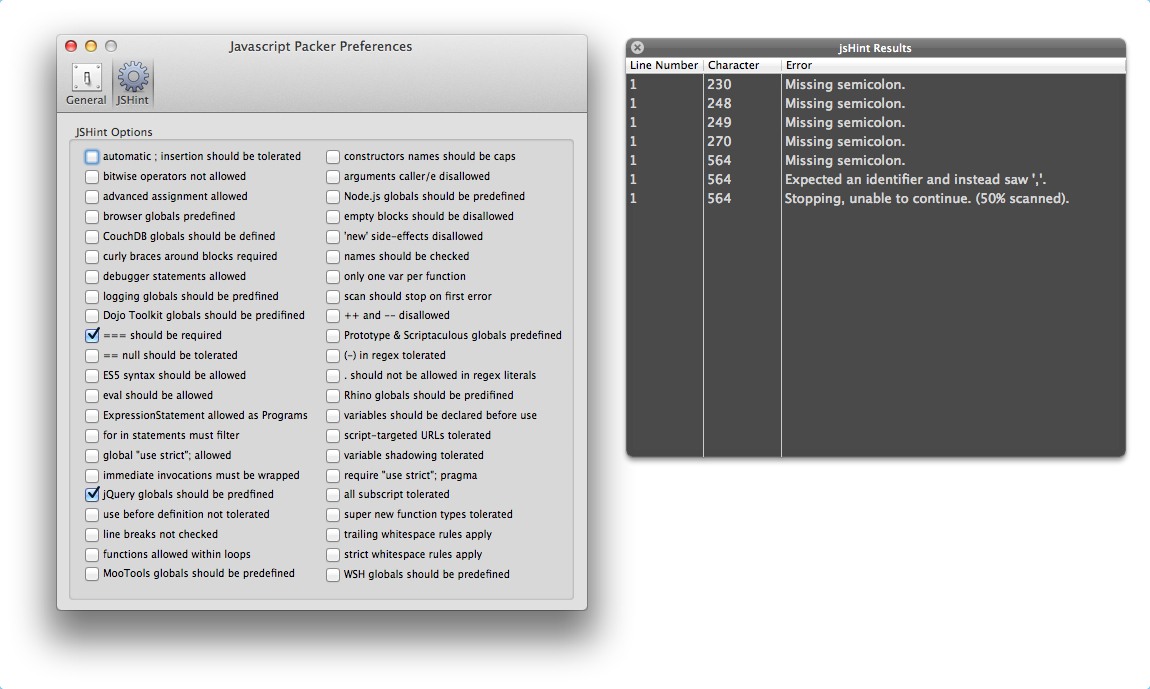Select the error row at character 230

tap(876, 84)
